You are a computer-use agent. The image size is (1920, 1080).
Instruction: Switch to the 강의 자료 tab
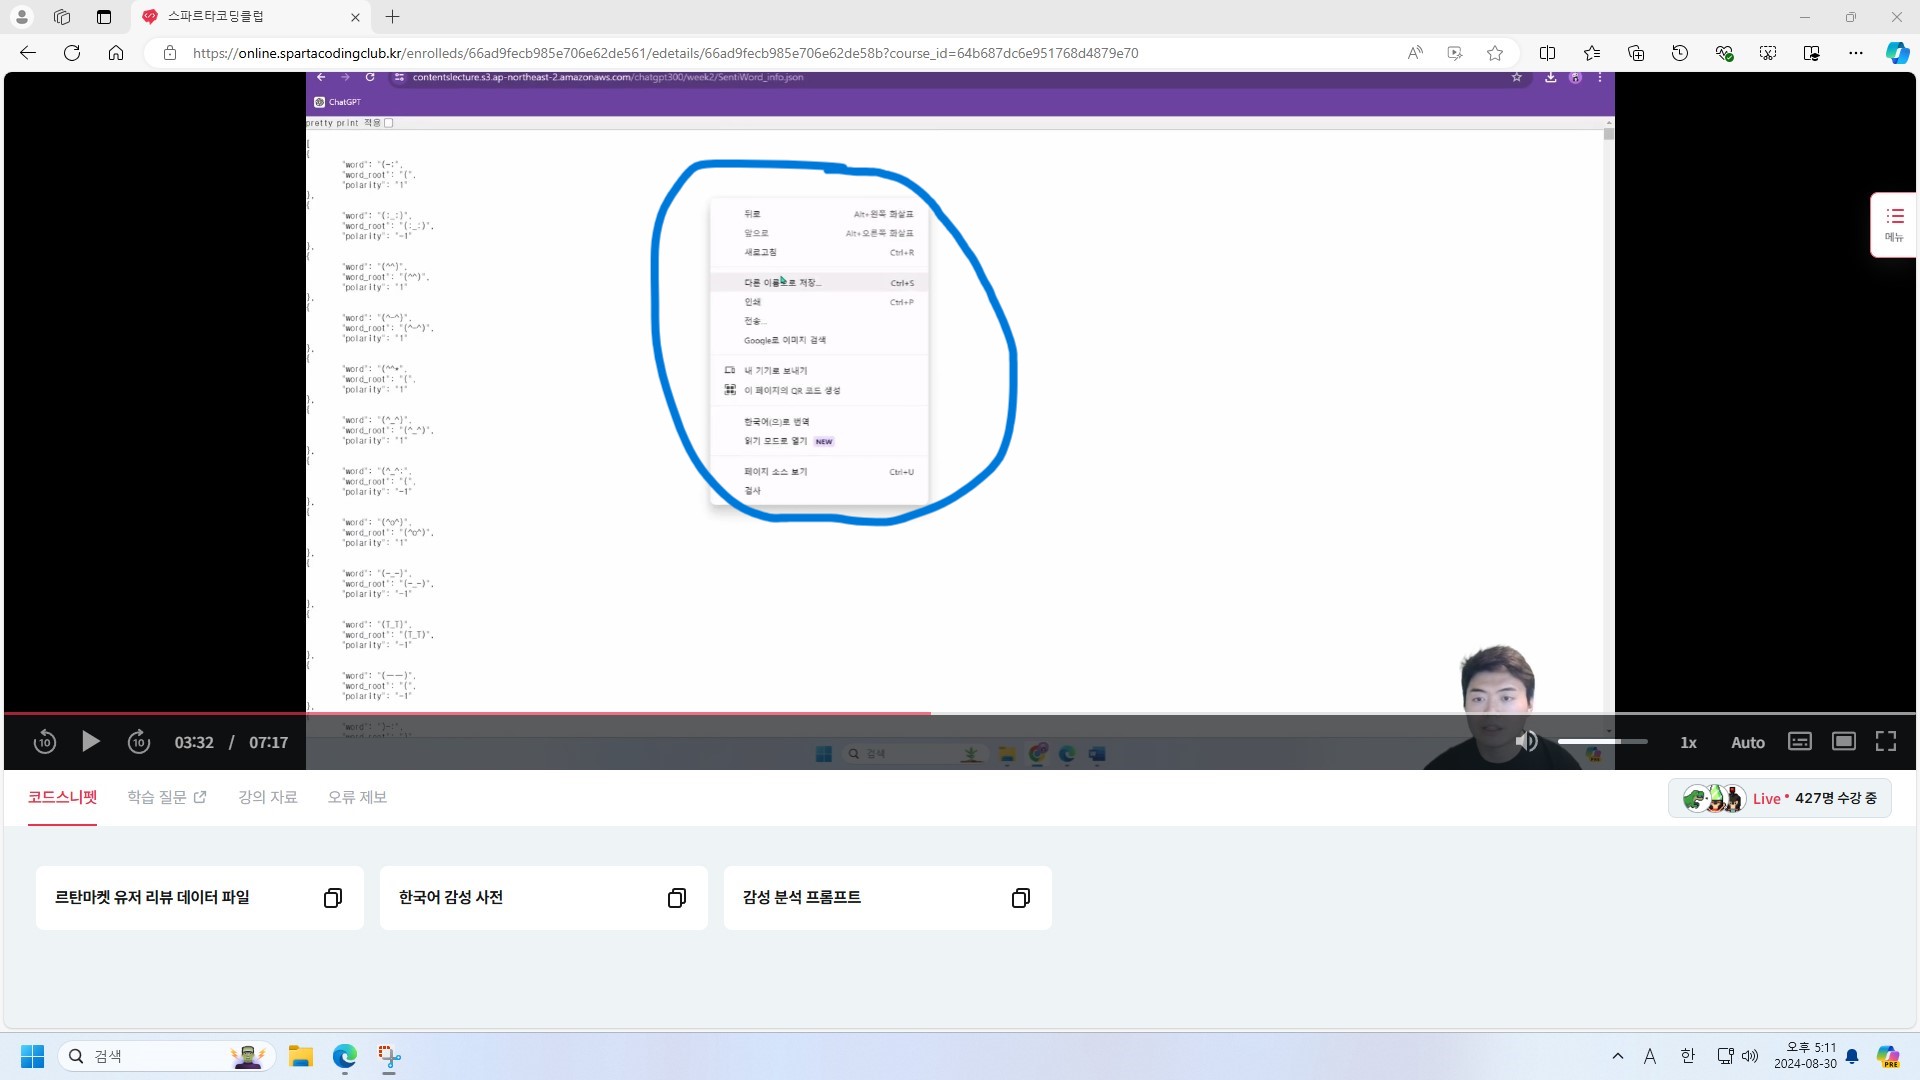click(268, 797)
